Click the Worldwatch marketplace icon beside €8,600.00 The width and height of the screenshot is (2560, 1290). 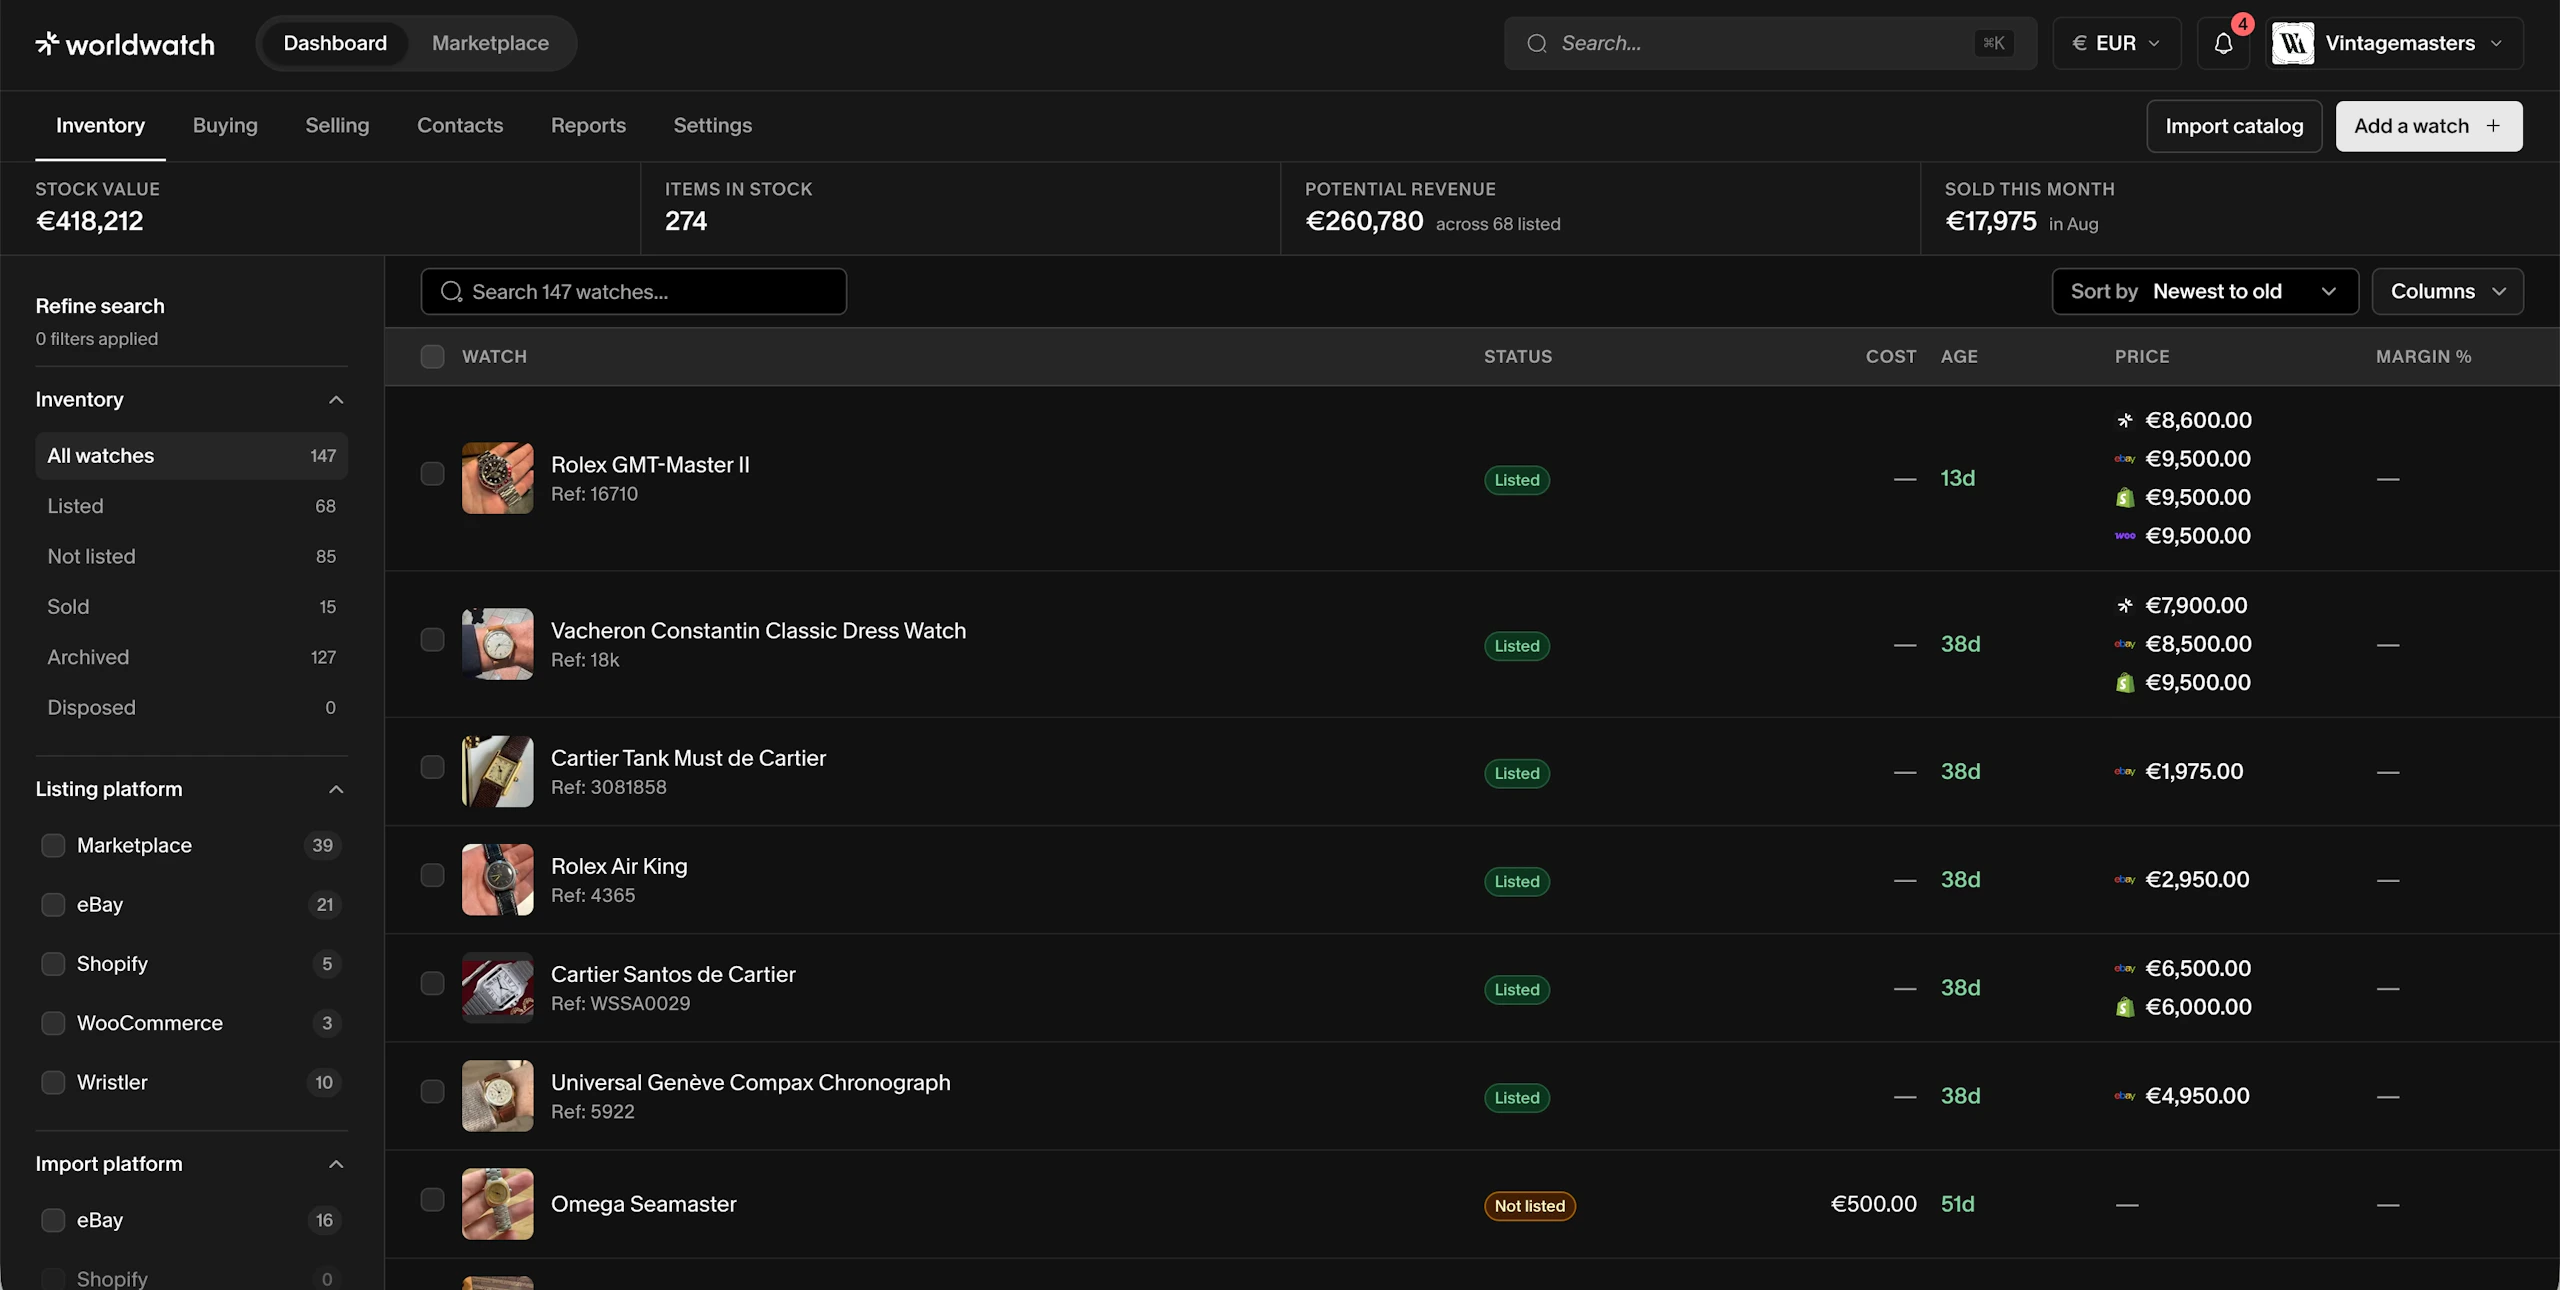click(2125, 421)
